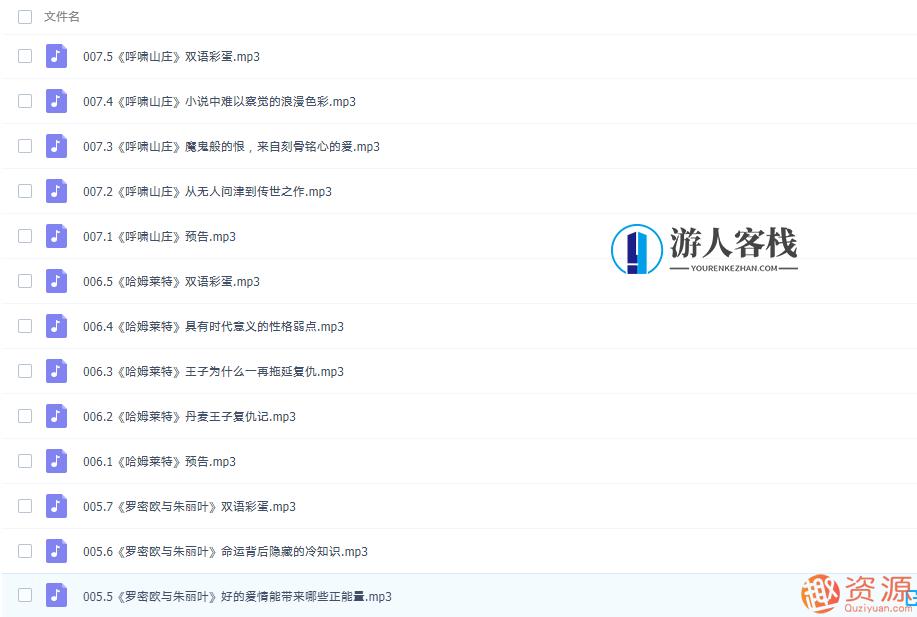Check the checkbox for 005.6《罗密欧与朱丽叶》命运背后隐藏的冷知识.mp3
917x617 pixels.
point(24,551)
